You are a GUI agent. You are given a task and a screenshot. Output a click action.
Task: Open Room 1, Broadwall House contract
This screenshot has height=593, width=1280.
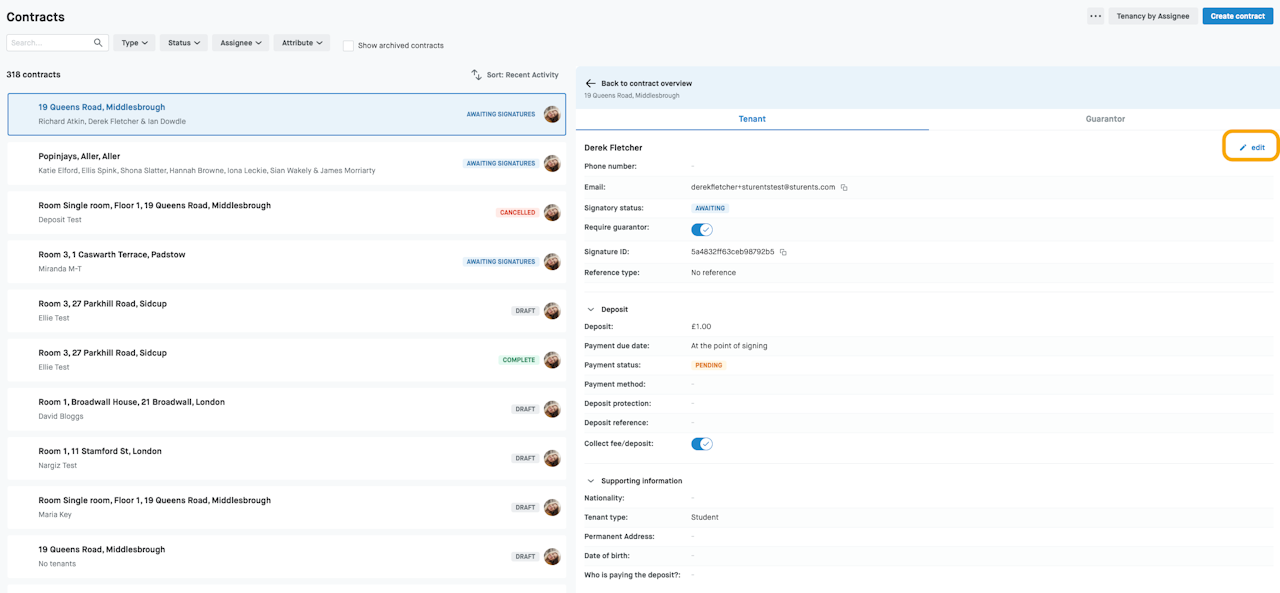pos(286,409)
